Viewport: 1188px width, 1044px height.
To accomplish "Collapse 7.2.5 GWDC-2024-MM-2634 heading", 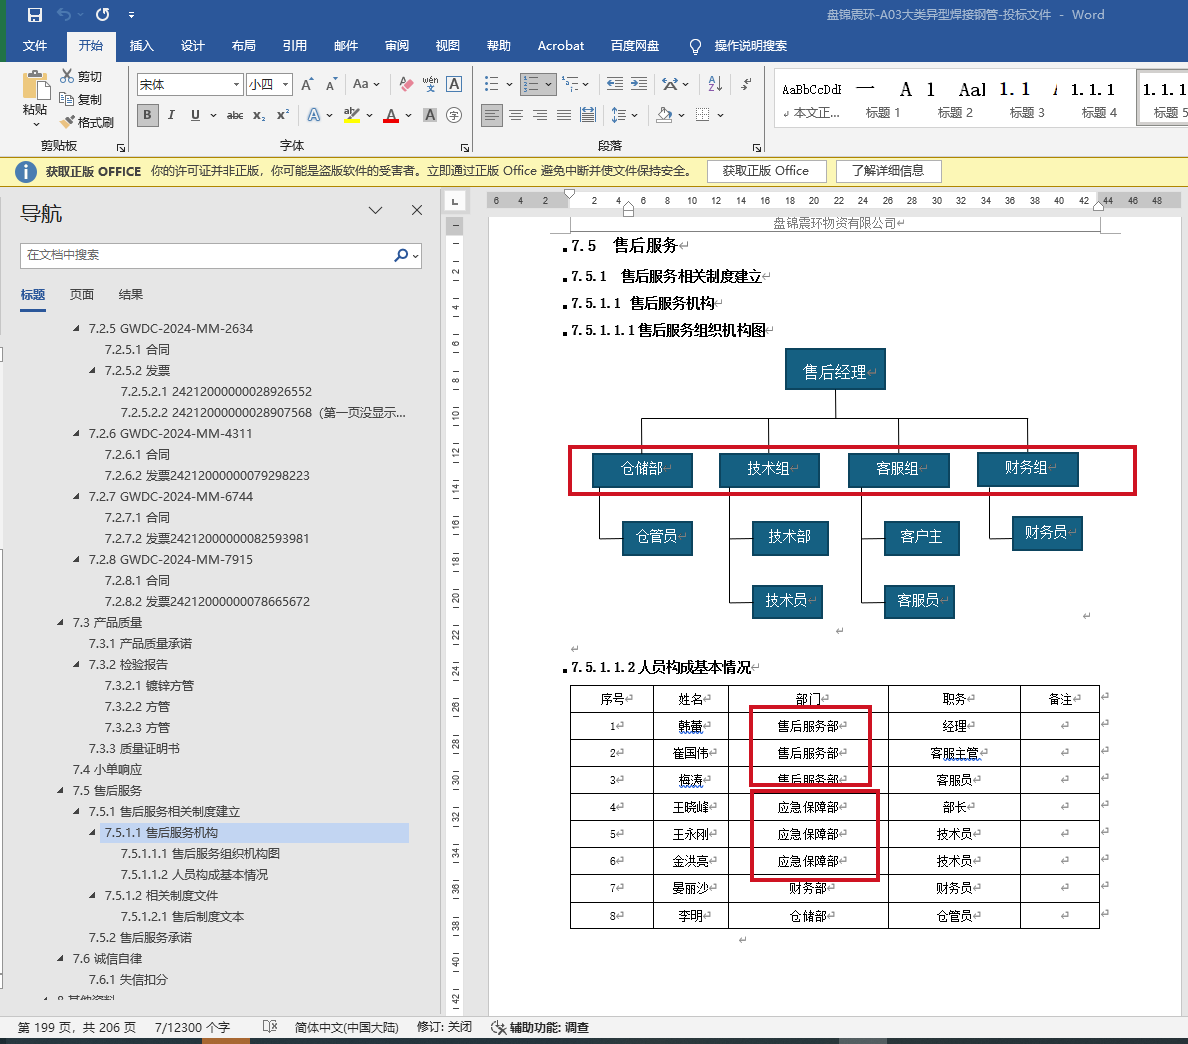I will click(77, 328).
